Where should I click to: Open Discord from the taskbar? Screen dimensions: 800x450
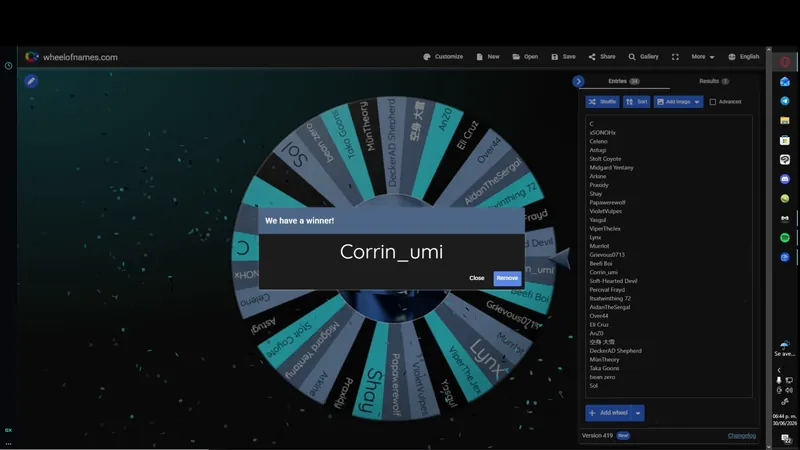[x=785, y=179]
